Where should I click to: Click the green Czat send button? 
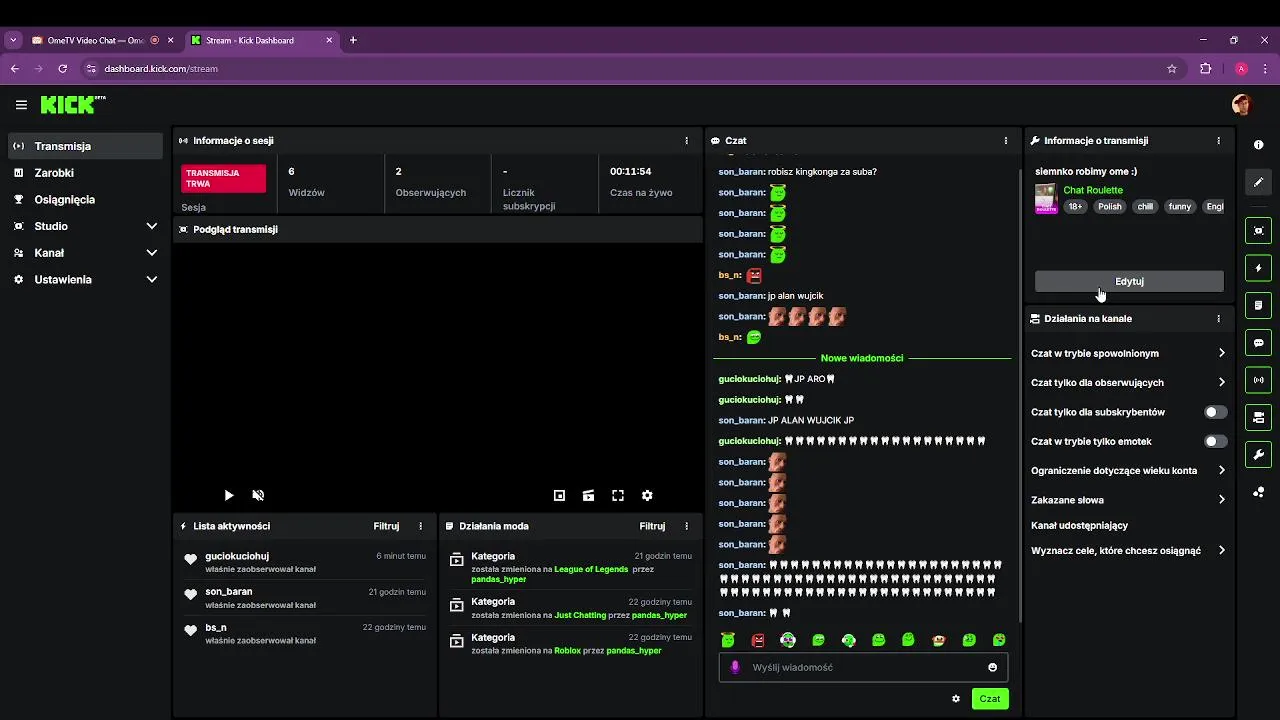990,699
